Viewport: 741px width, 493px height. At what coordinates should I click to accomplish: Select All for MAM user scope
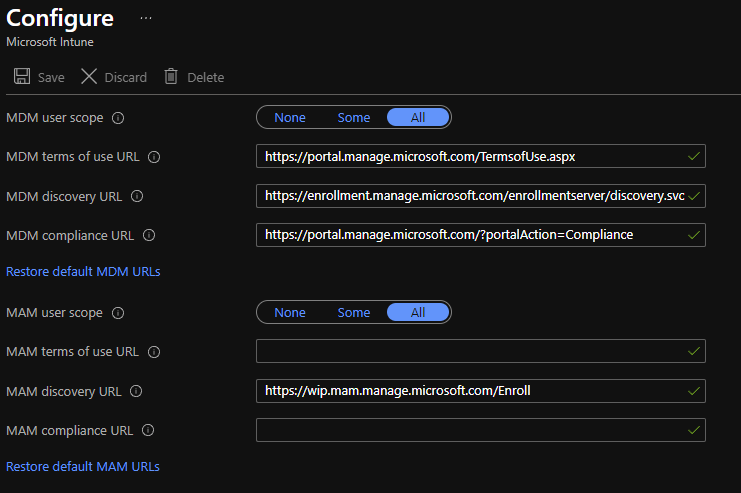click(x=418, y=313)
